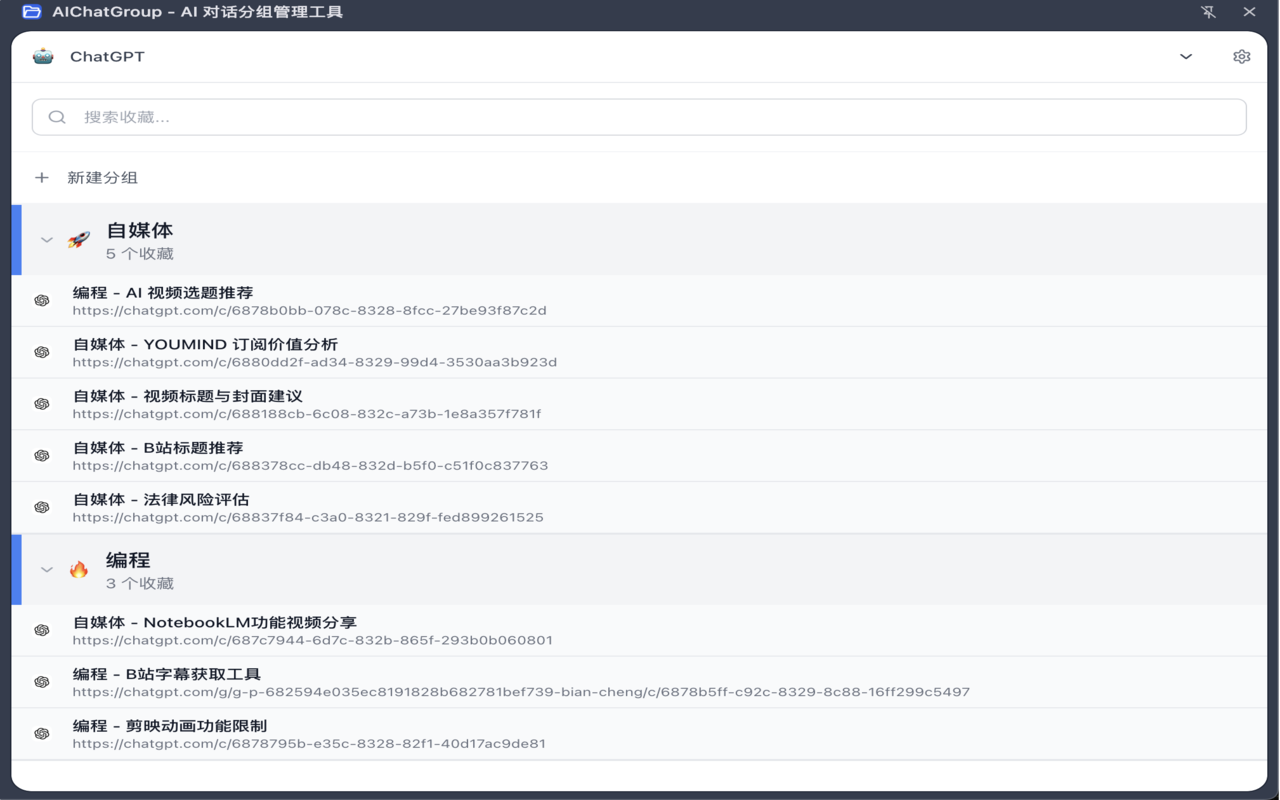Viewport: 1280px width, 800px height.
Task: Click the plus icon beside 新建分组
Action: tap(42, 177)
